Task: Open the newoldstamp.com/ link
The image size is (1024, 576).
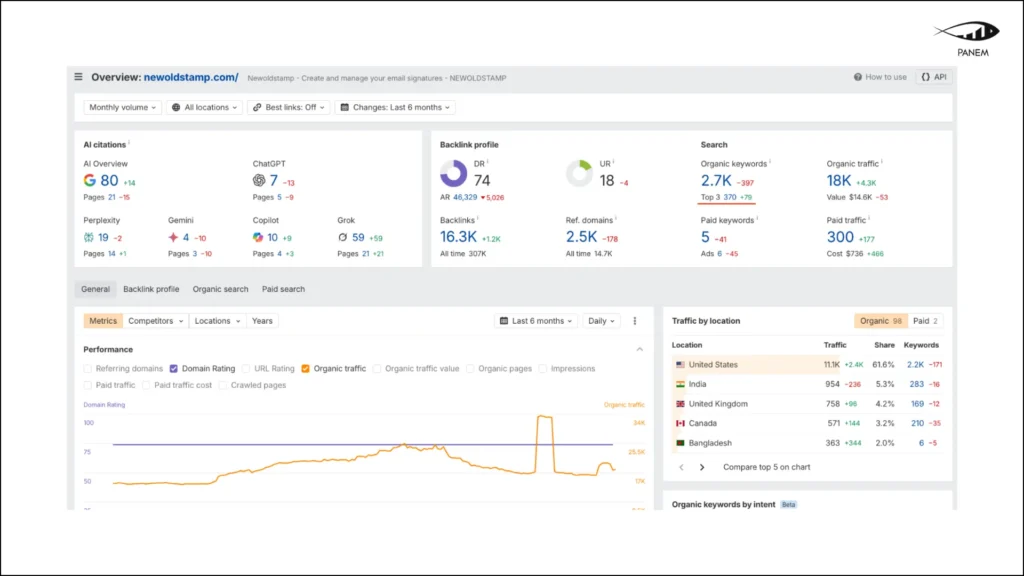Action: (191, 77)
